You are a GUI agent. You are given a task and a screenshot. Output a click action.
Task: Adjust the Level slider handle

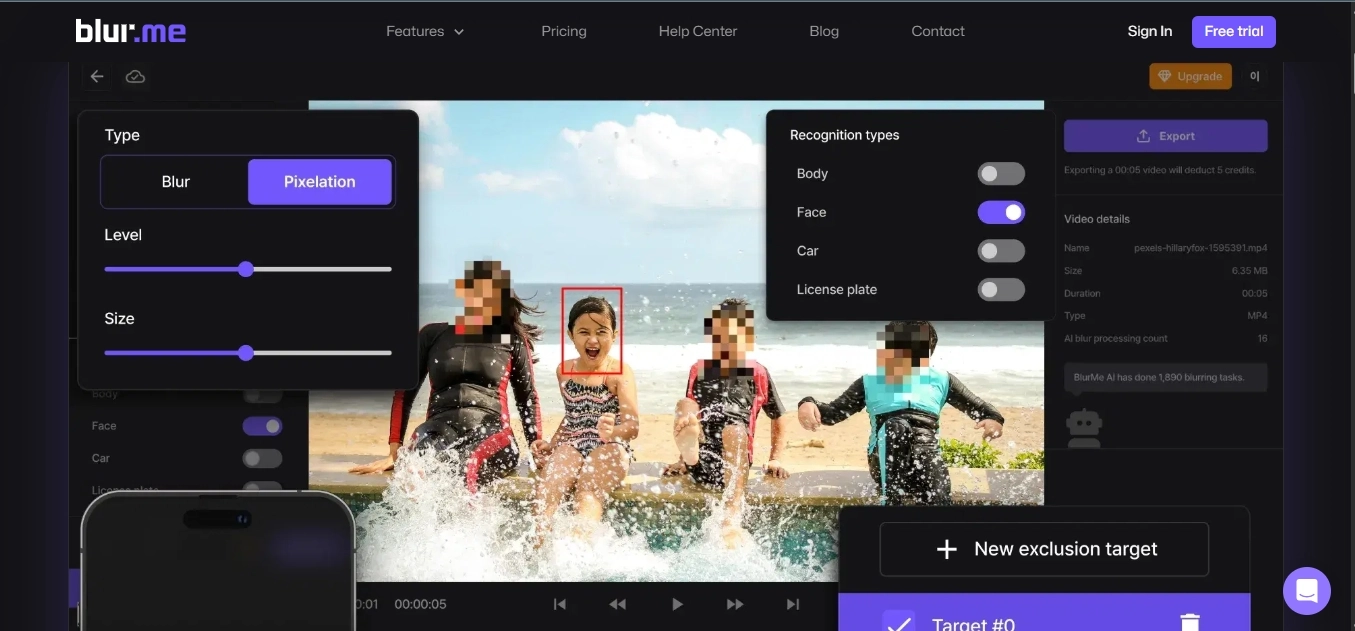(246, 269)
